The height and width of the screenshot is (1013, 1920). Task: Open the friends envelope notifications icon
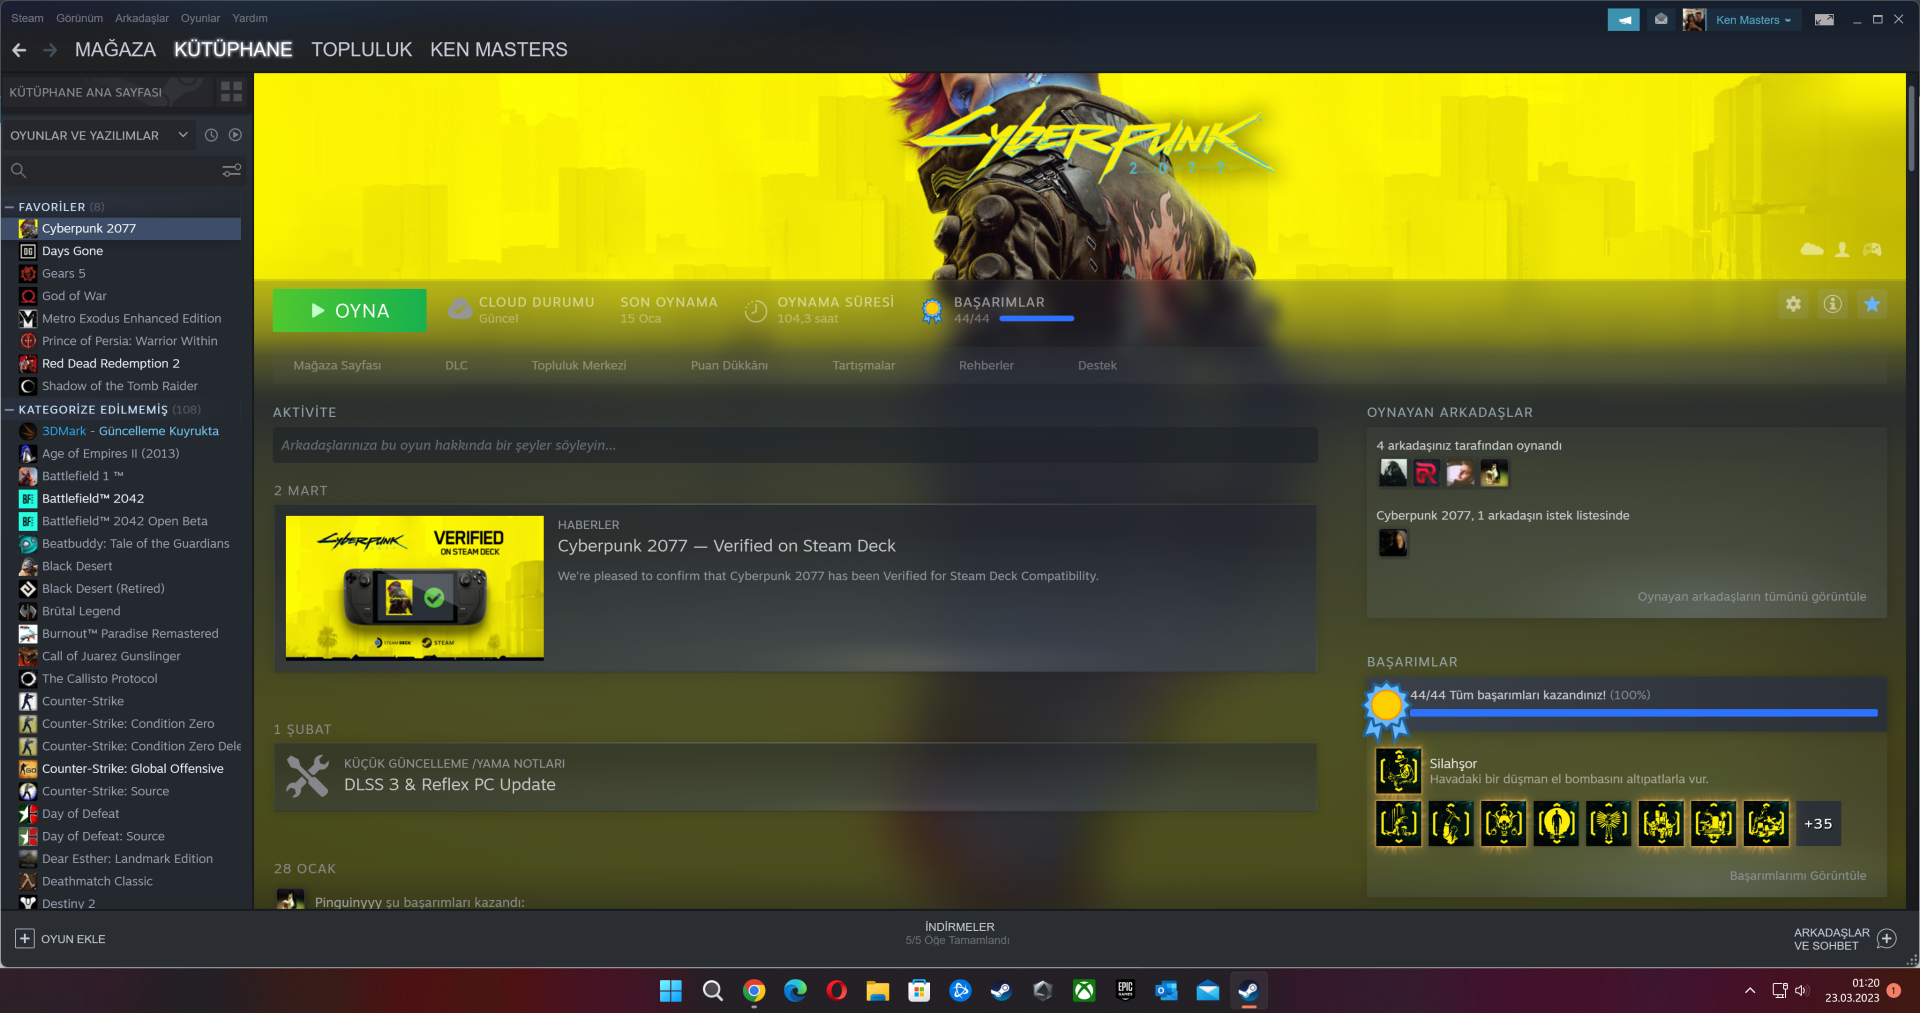(1661, 20)
